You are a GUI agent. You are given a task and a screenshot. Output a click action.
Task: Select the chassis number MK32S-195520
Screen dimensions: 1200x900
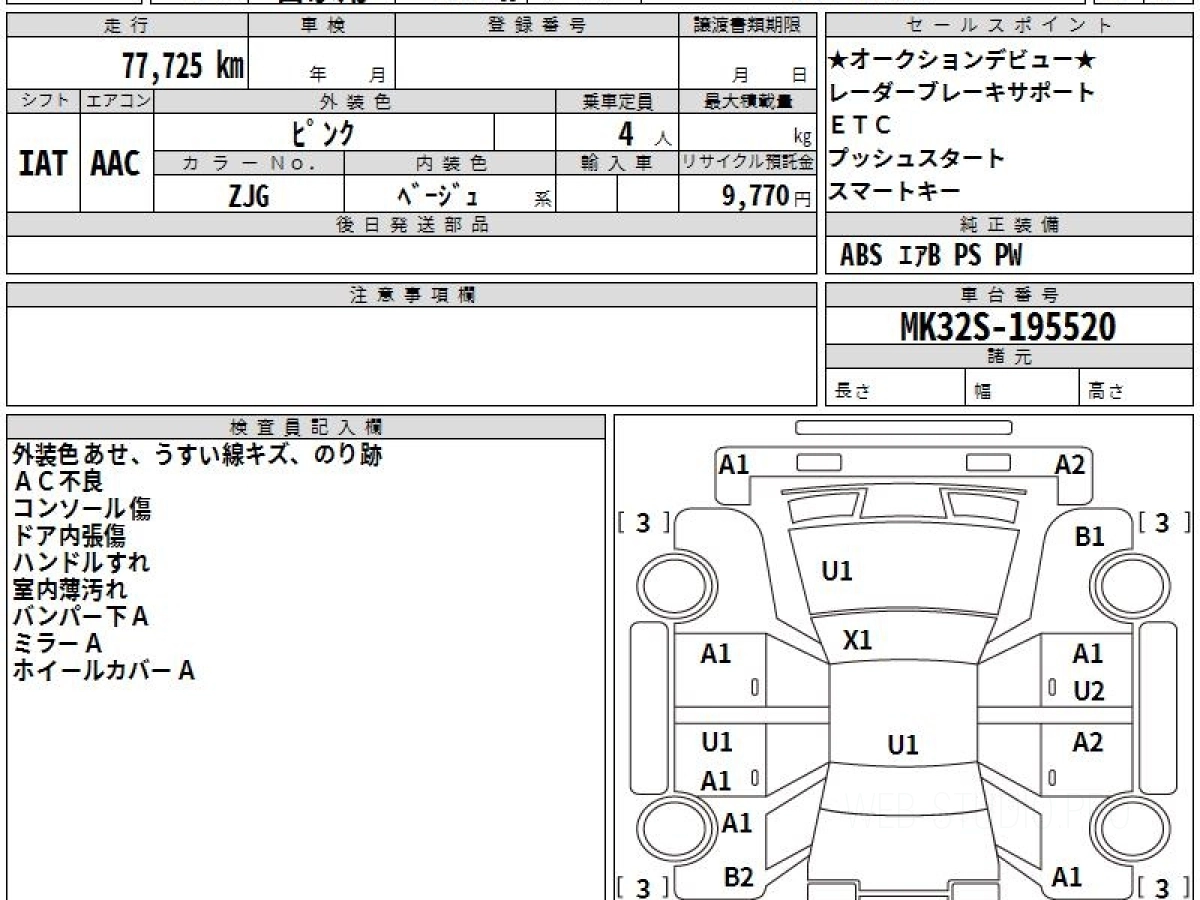(x=1008, y=326)
